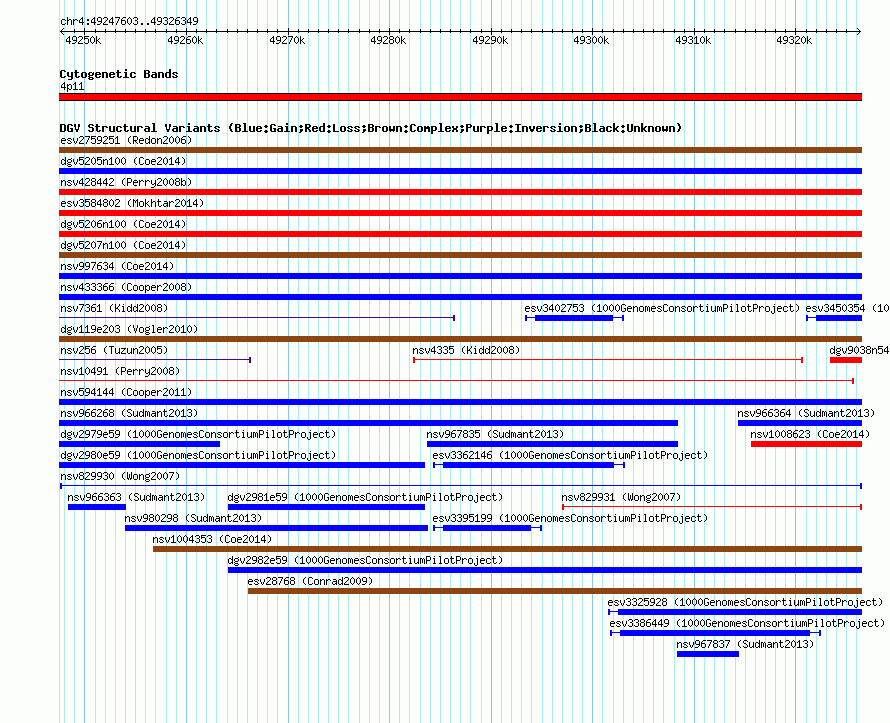
Task: Select the esv3386449 variant label
Action: (747, 623)
